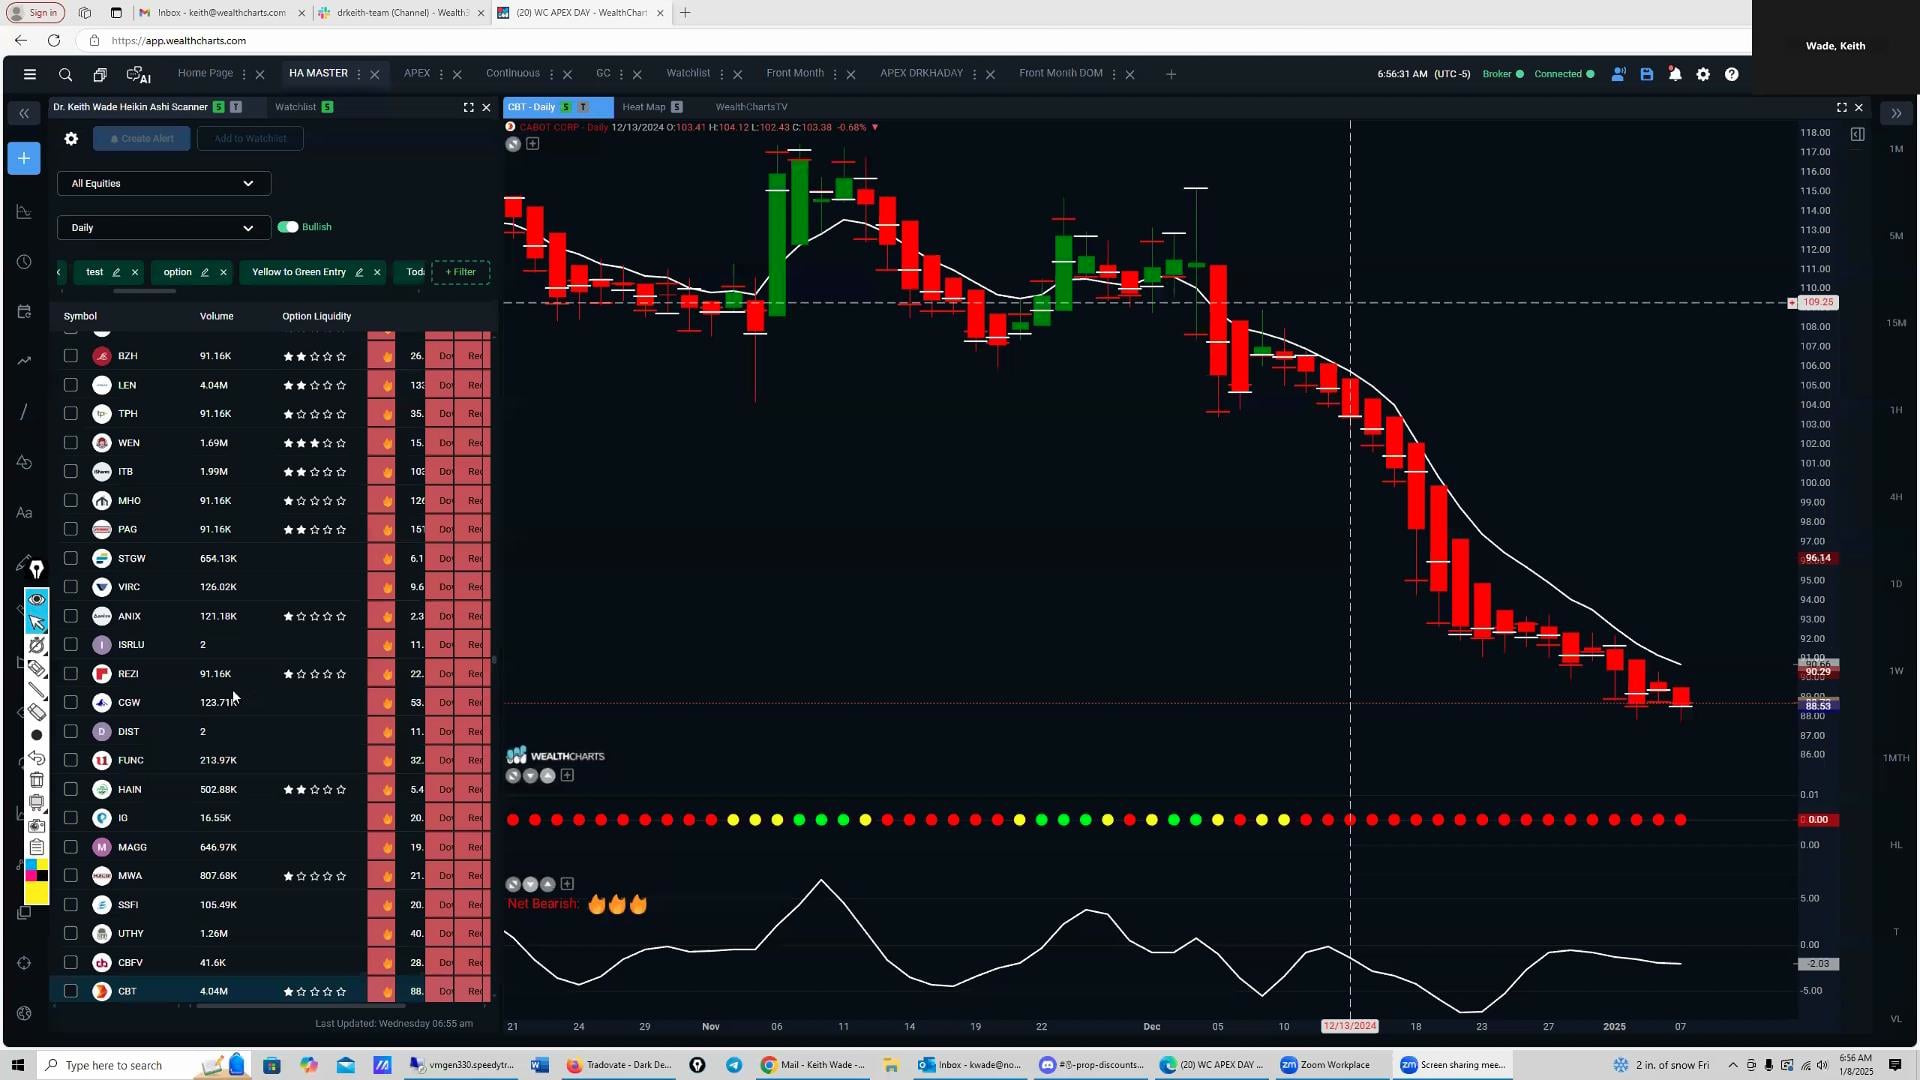1920x1080 pixels.
Task: Open the WealthChartsTV tab
Action: 751,107
